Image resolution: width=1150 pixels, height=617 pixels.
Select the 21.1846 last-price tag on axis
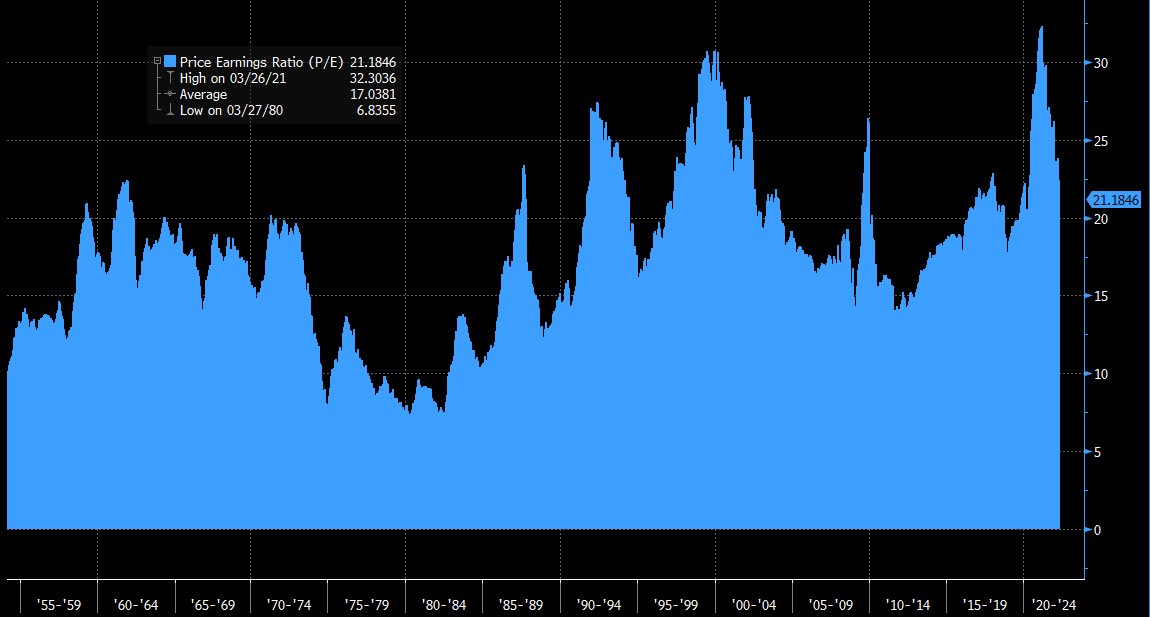pos(1114,200)
